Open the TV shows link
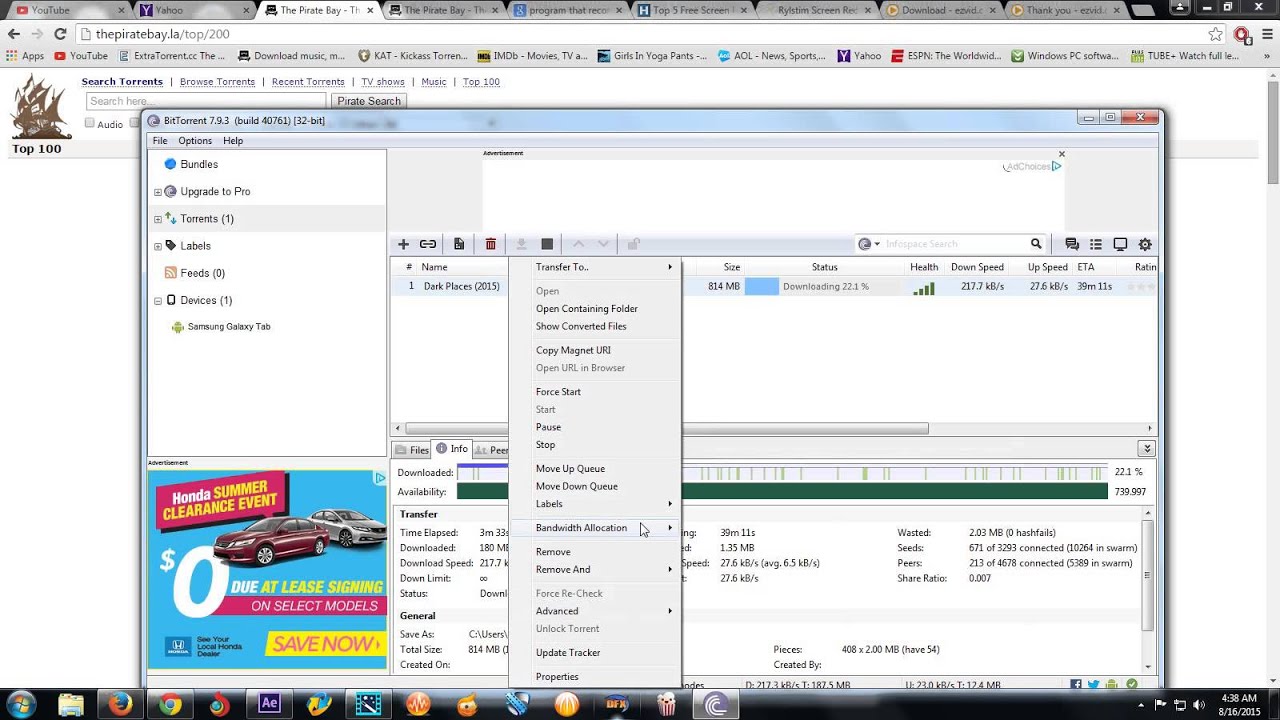Viewport: 1280px width, 720px height. click(x=383, y=82)
